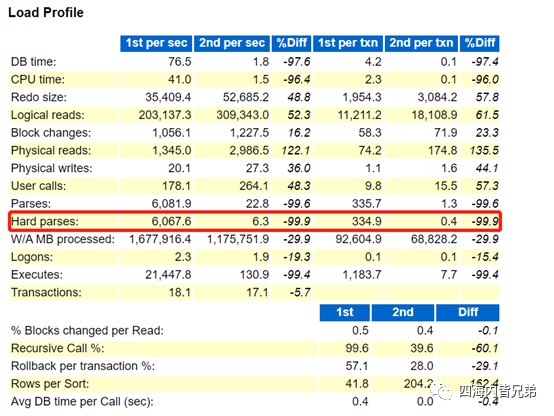This screenshot has width=554, height=416.
Task: Select the Executes value 21,447.8
Action: pos(168,275)
